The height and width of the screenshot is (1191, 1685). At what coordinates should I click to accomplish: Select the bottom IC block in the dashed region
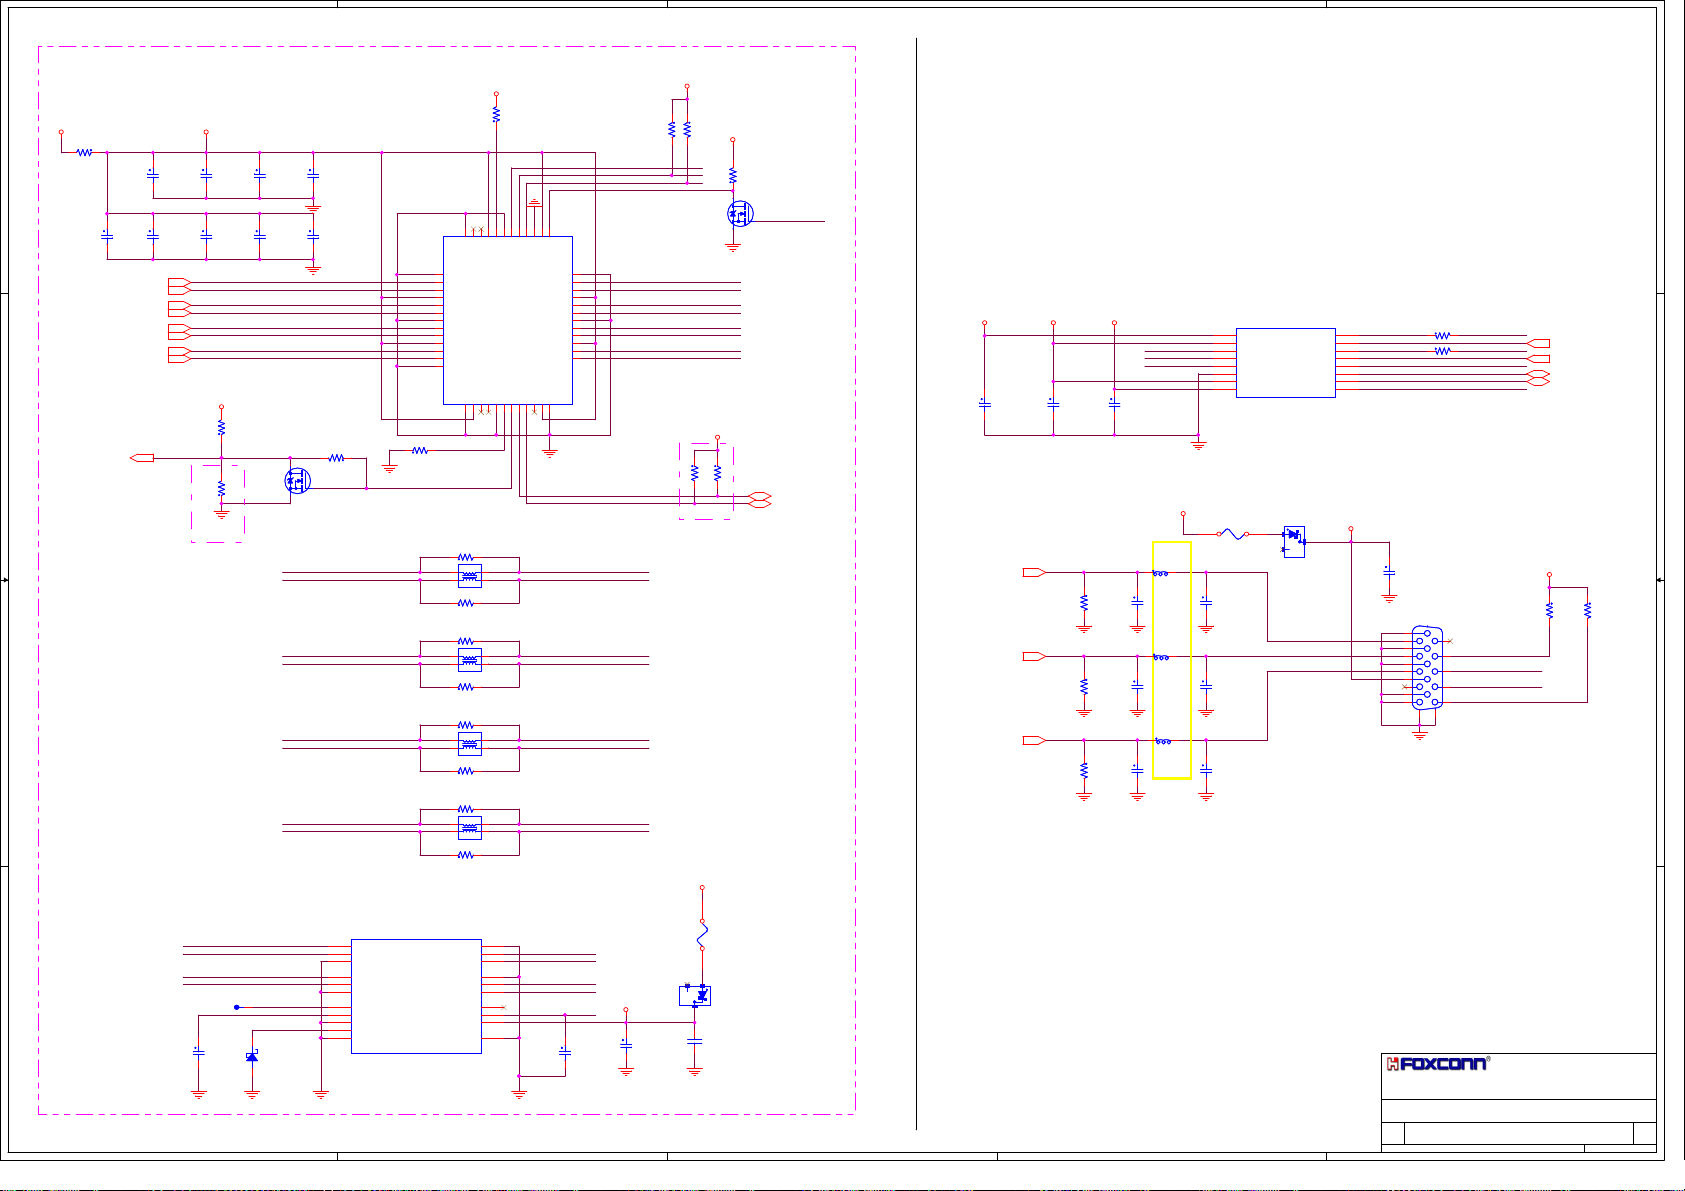[416, 996]
